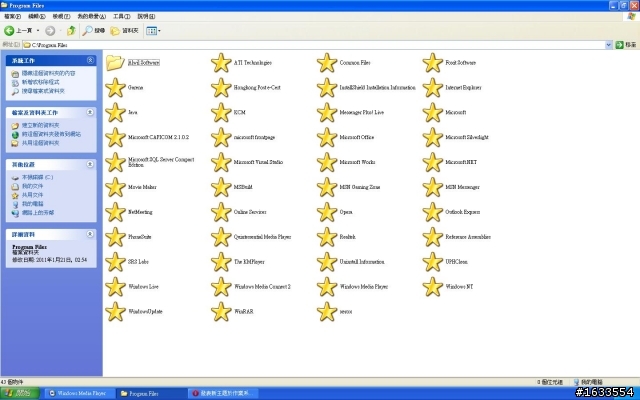Select the Microsoft Silverlight star icon
The image size is (640, 400).
(x=433, y=138)
